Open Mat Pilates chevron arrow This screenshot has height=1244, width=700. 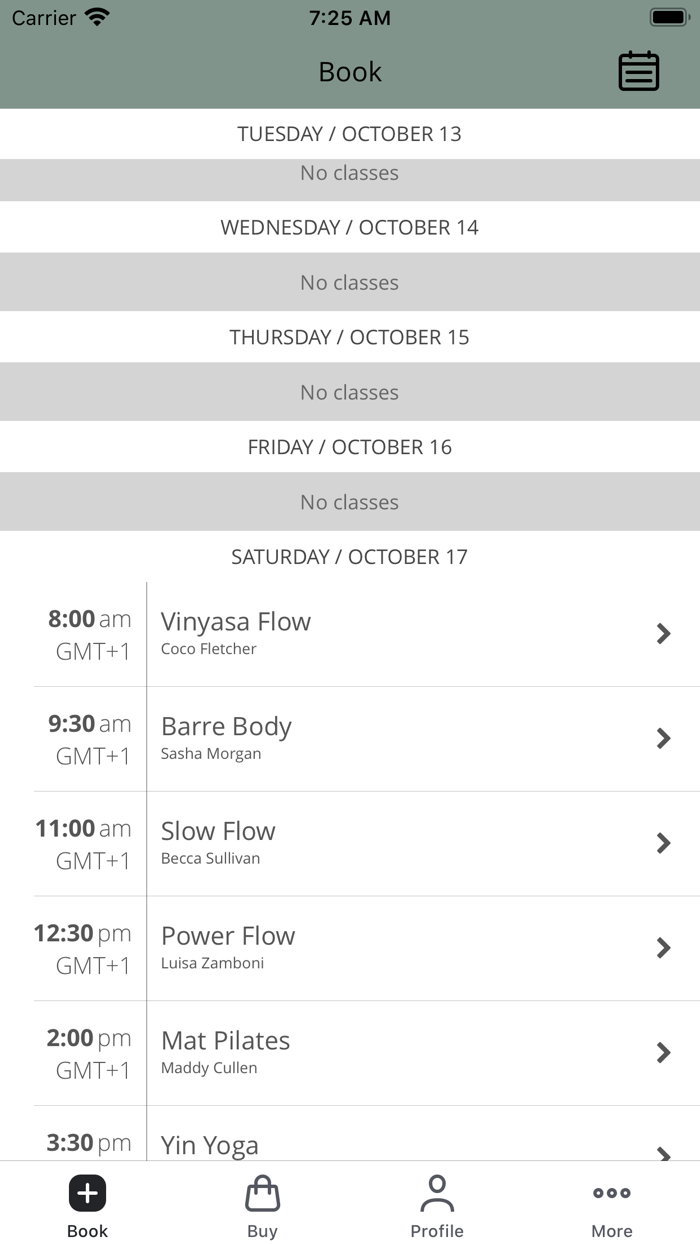(663, 1052)
